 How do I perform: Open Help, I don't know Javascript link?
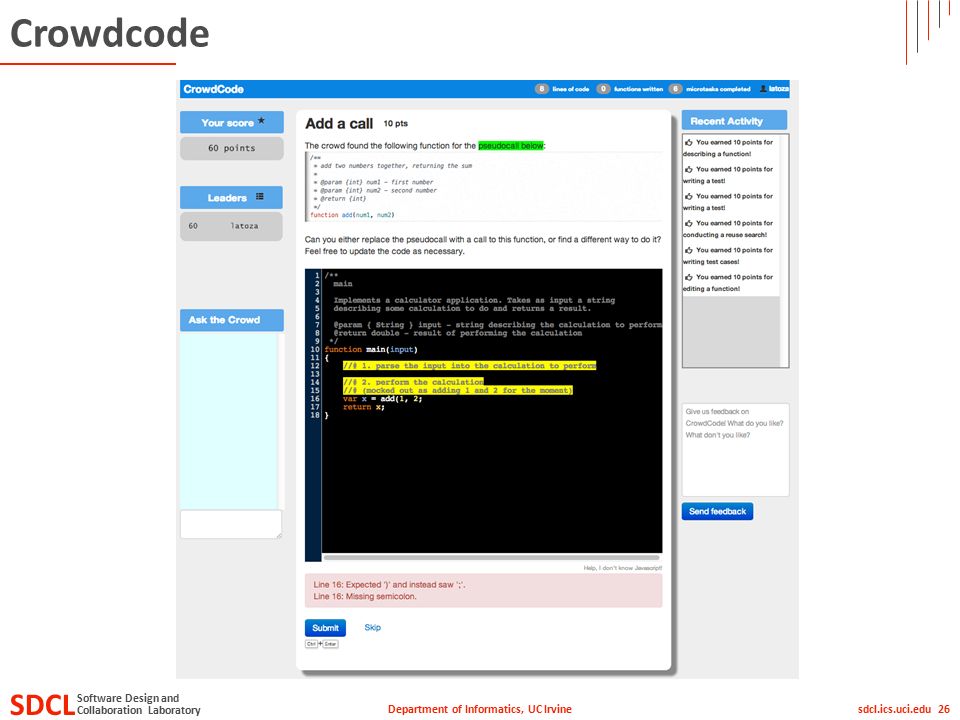(x=623, y=568)
